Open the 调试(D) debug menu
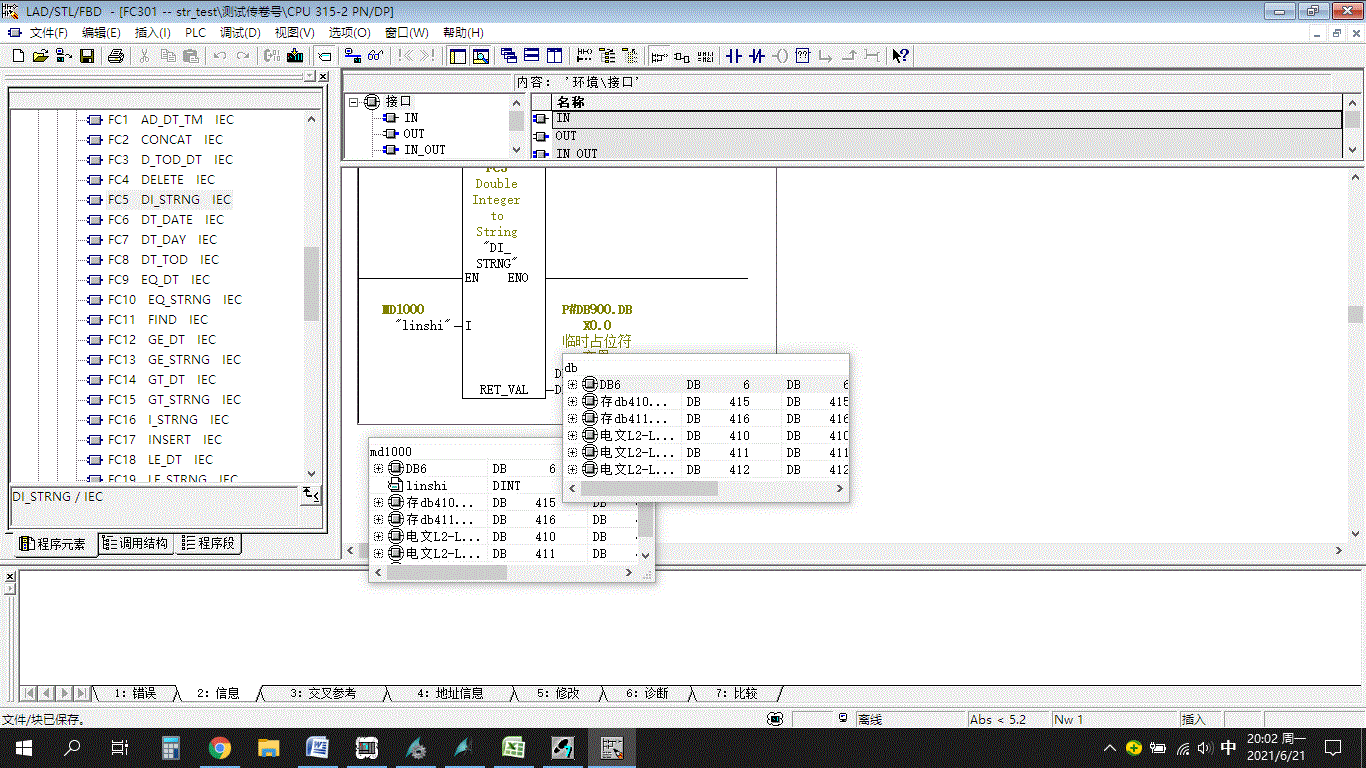 tap(240, 33)
